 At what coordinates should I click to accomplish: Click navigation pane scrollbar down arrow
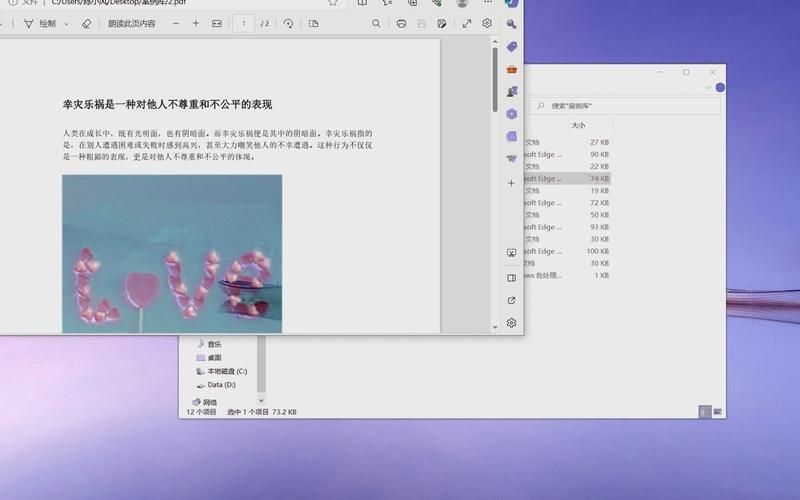point(261,401)
